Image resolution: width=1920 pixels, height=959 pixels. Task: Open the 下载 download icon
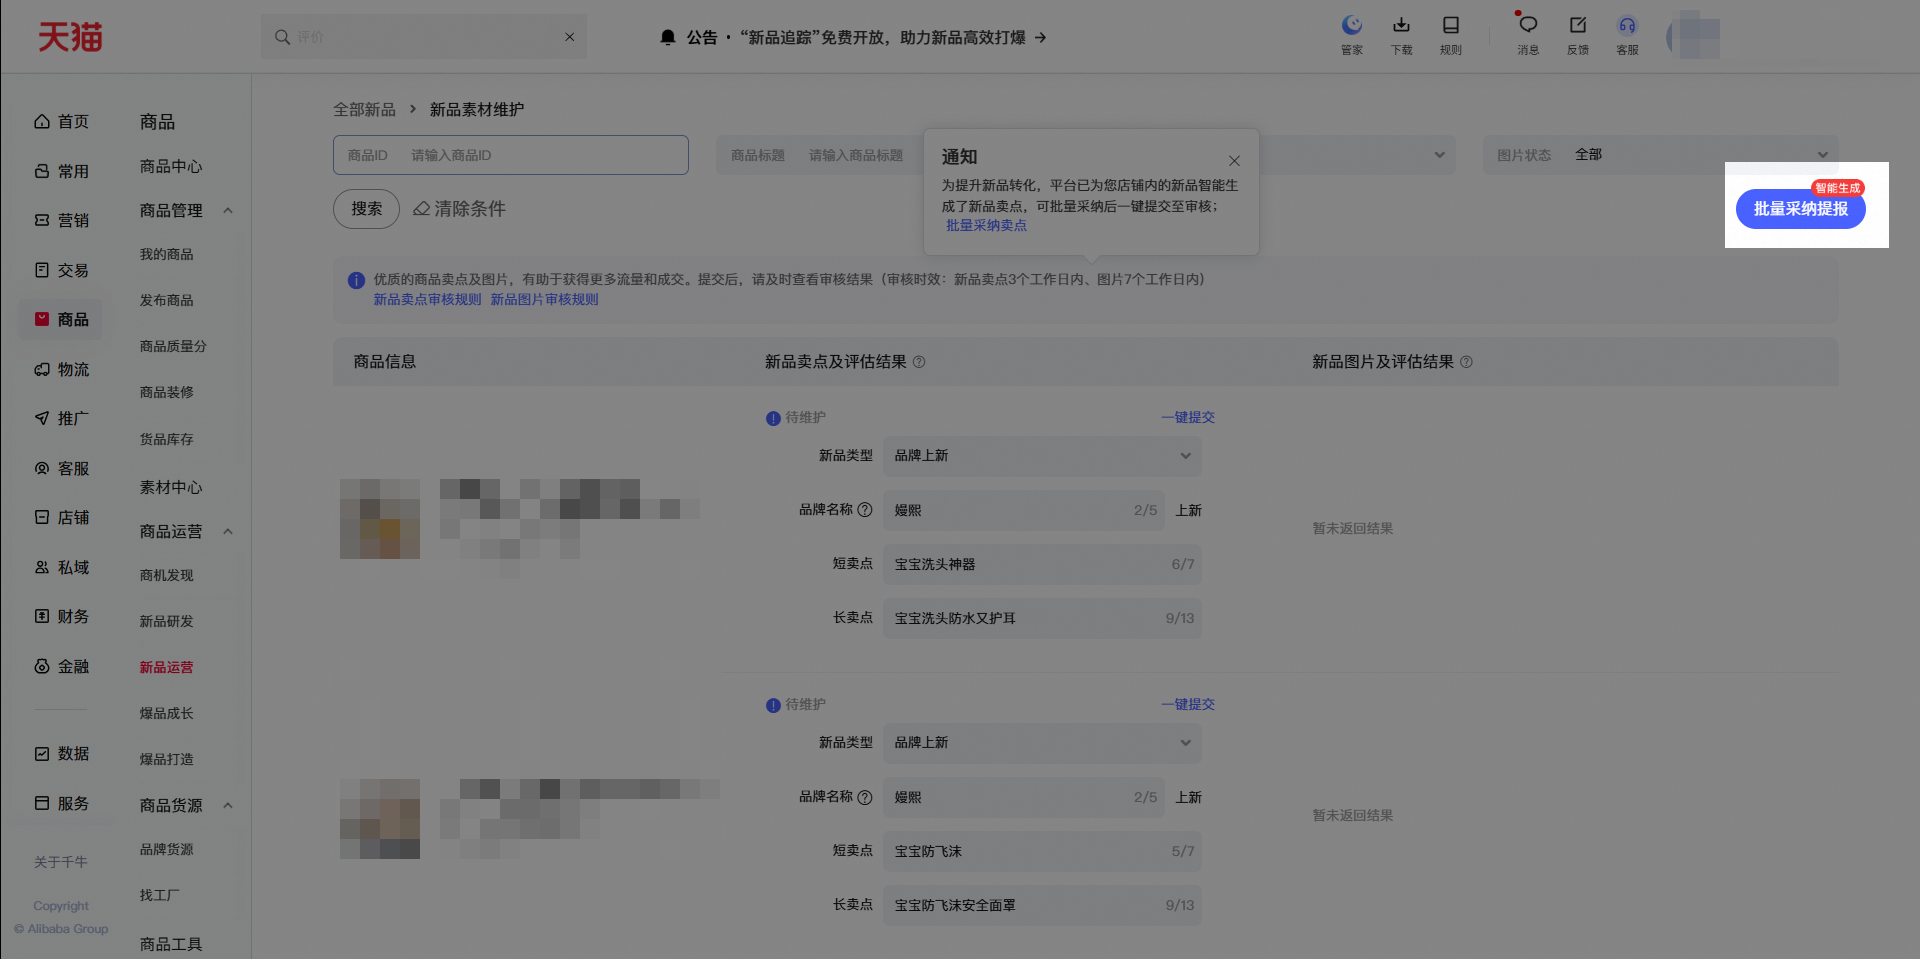(1401, 35)
